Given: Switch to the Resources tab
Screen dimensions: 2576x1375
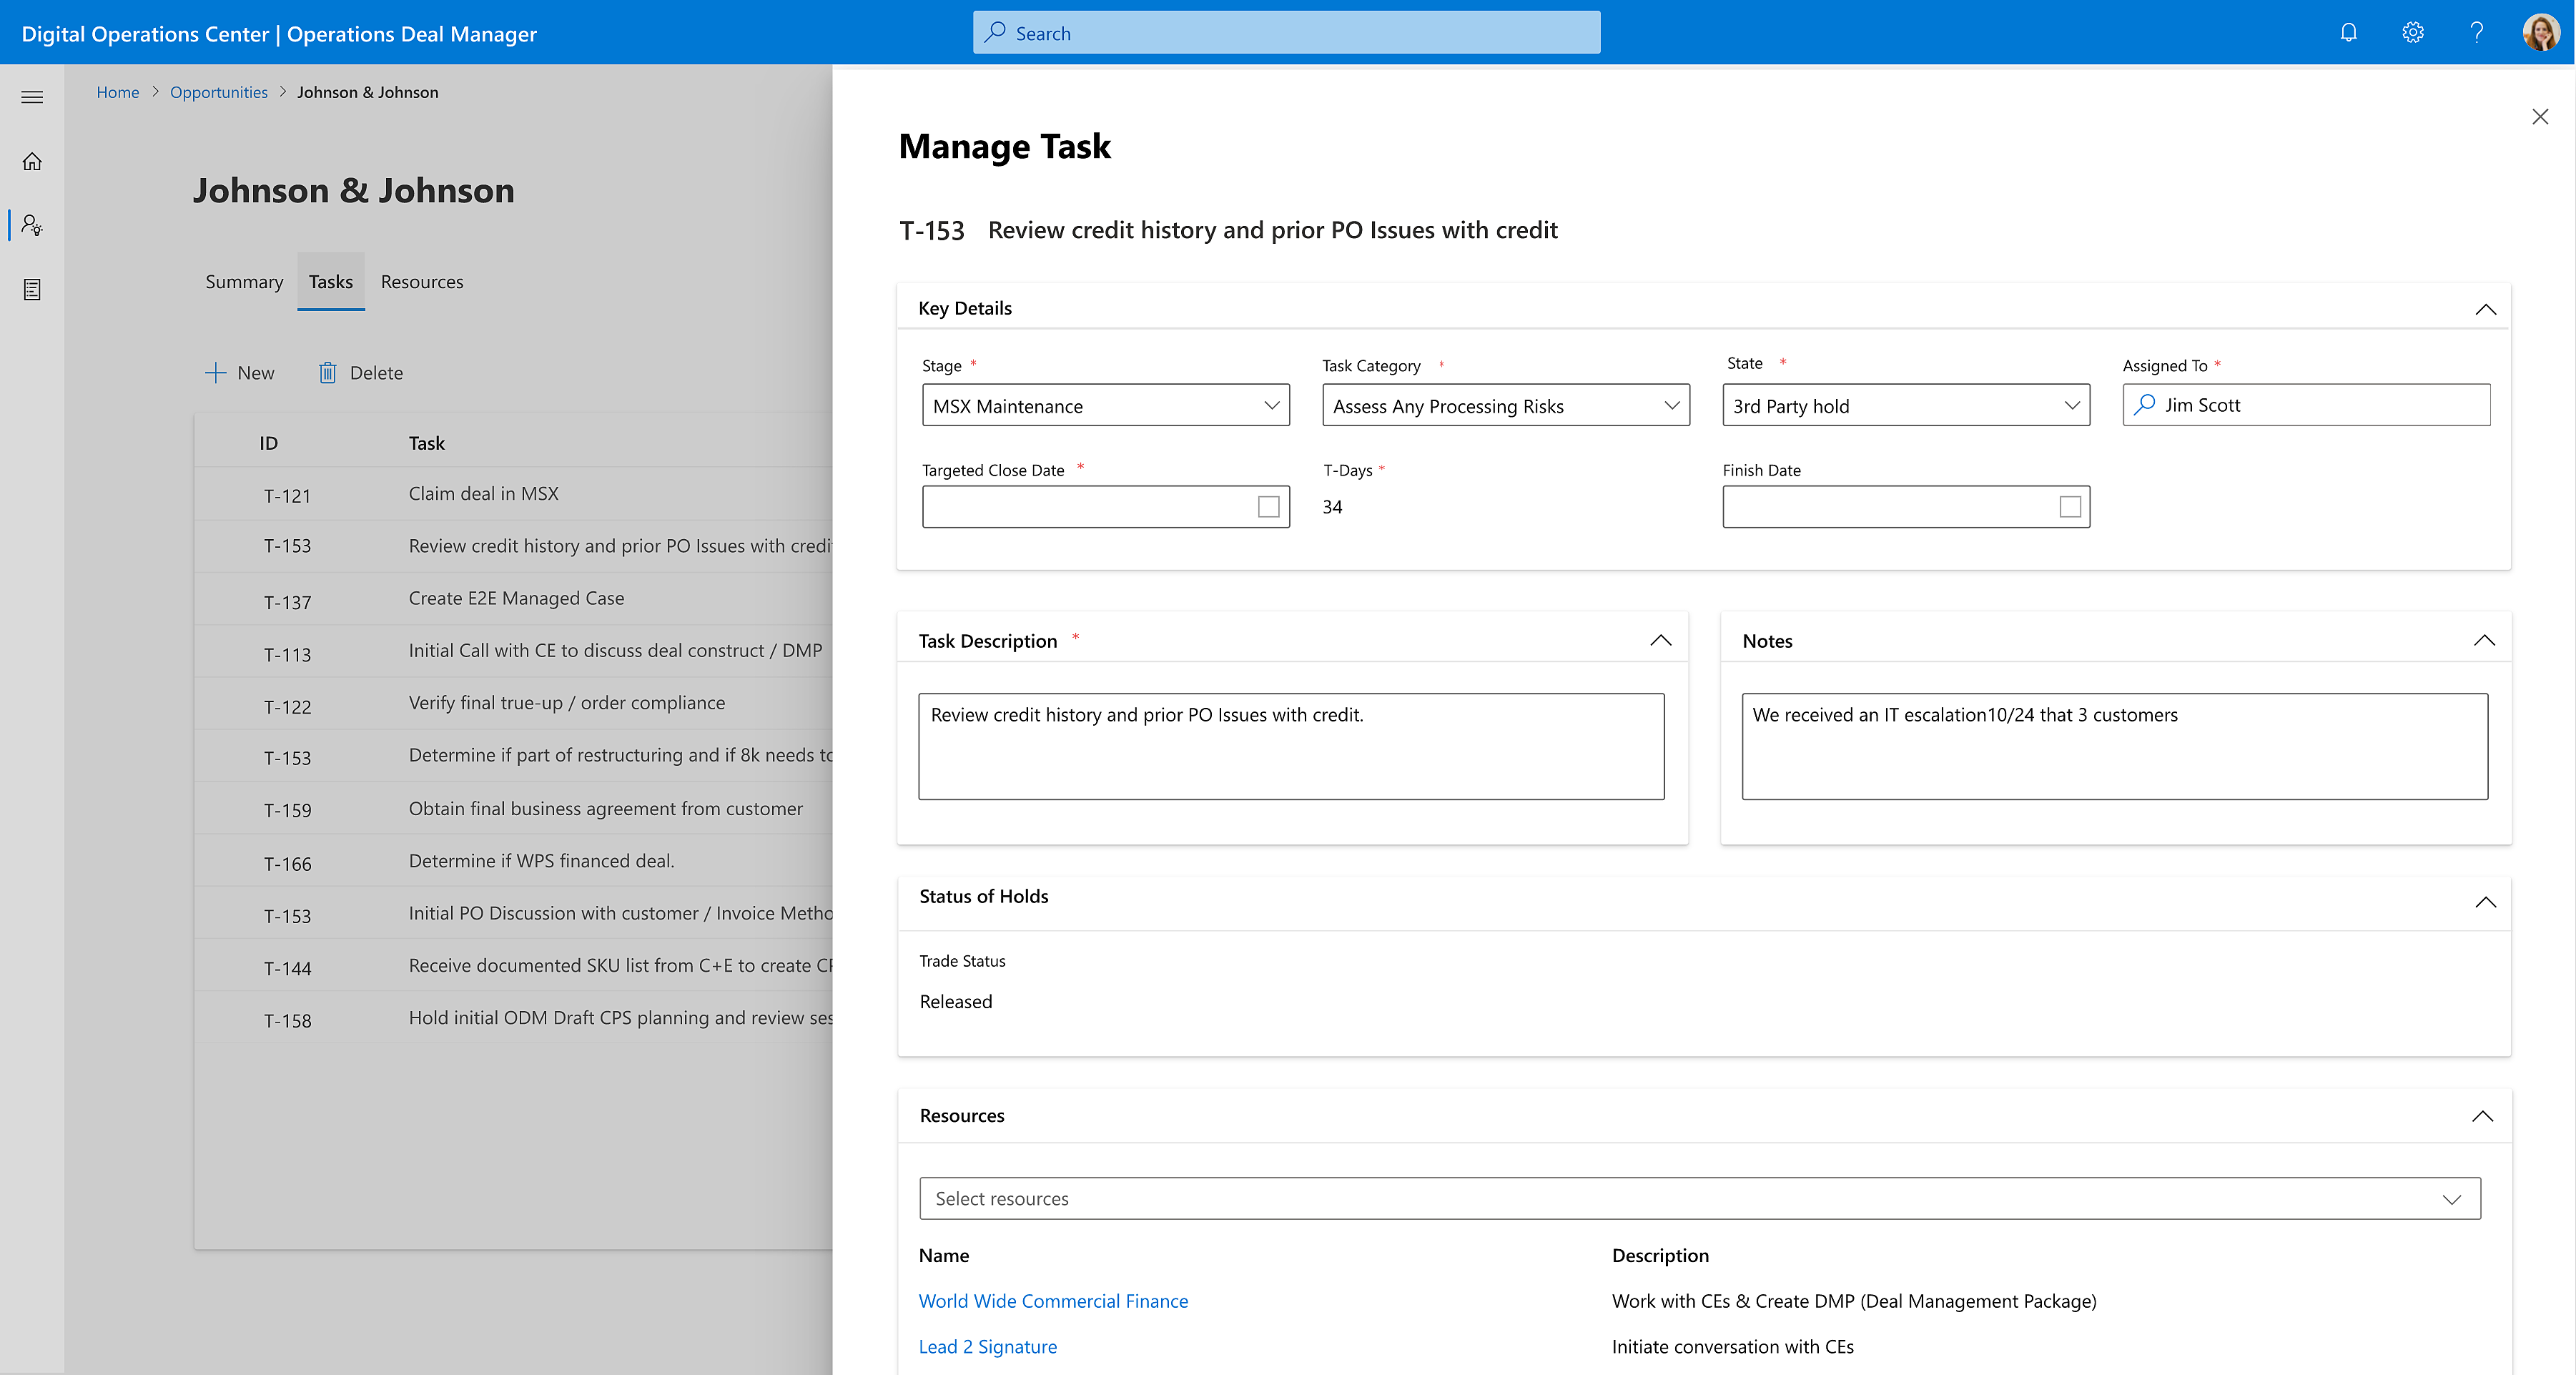Looking at the screenshot, I should [422, 282].
